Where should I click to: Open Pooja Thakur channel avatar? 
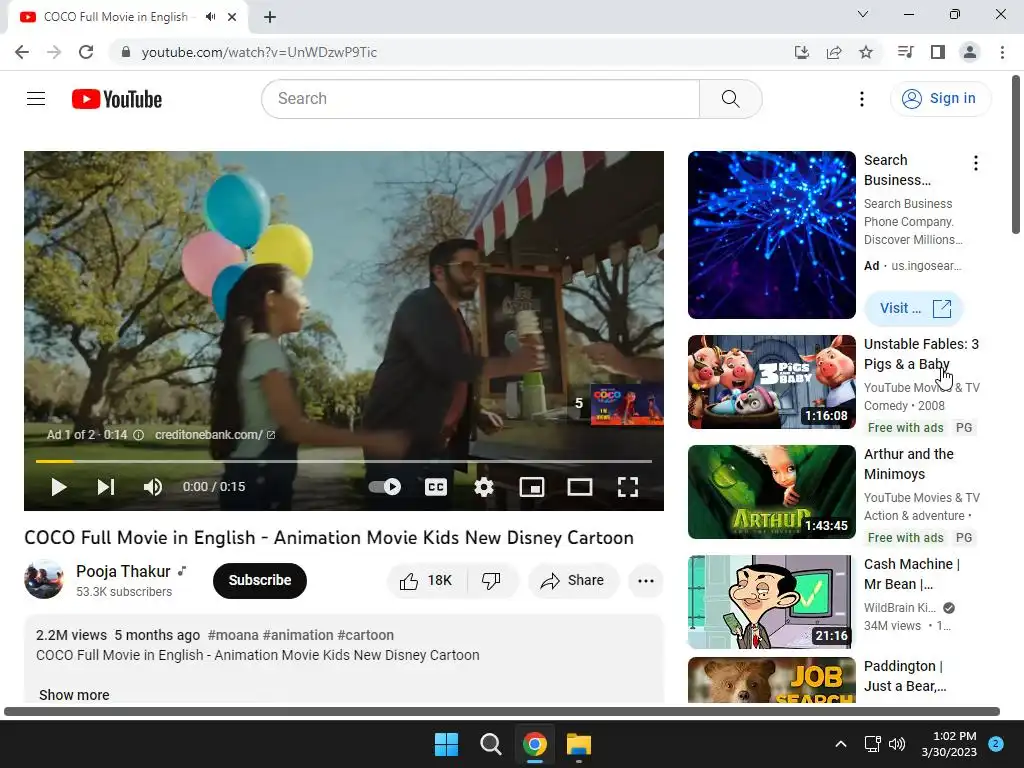tap(44, 579)
